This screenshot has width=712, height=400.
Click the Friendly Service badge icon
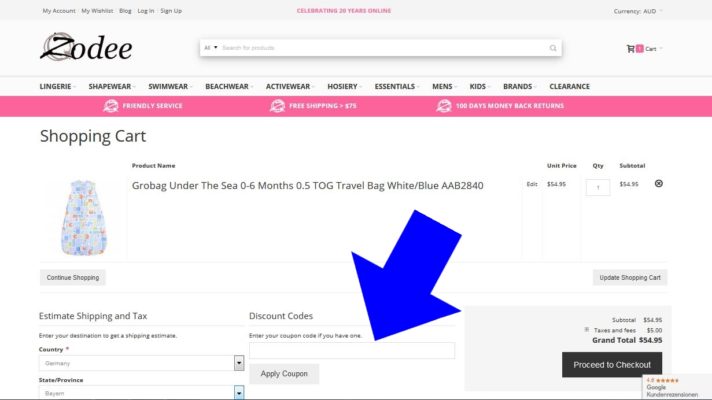(x=110, y=106)
